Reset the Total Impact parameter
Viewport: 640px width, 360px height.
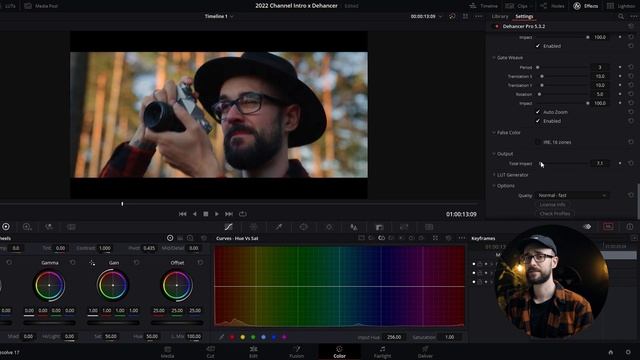631,163
